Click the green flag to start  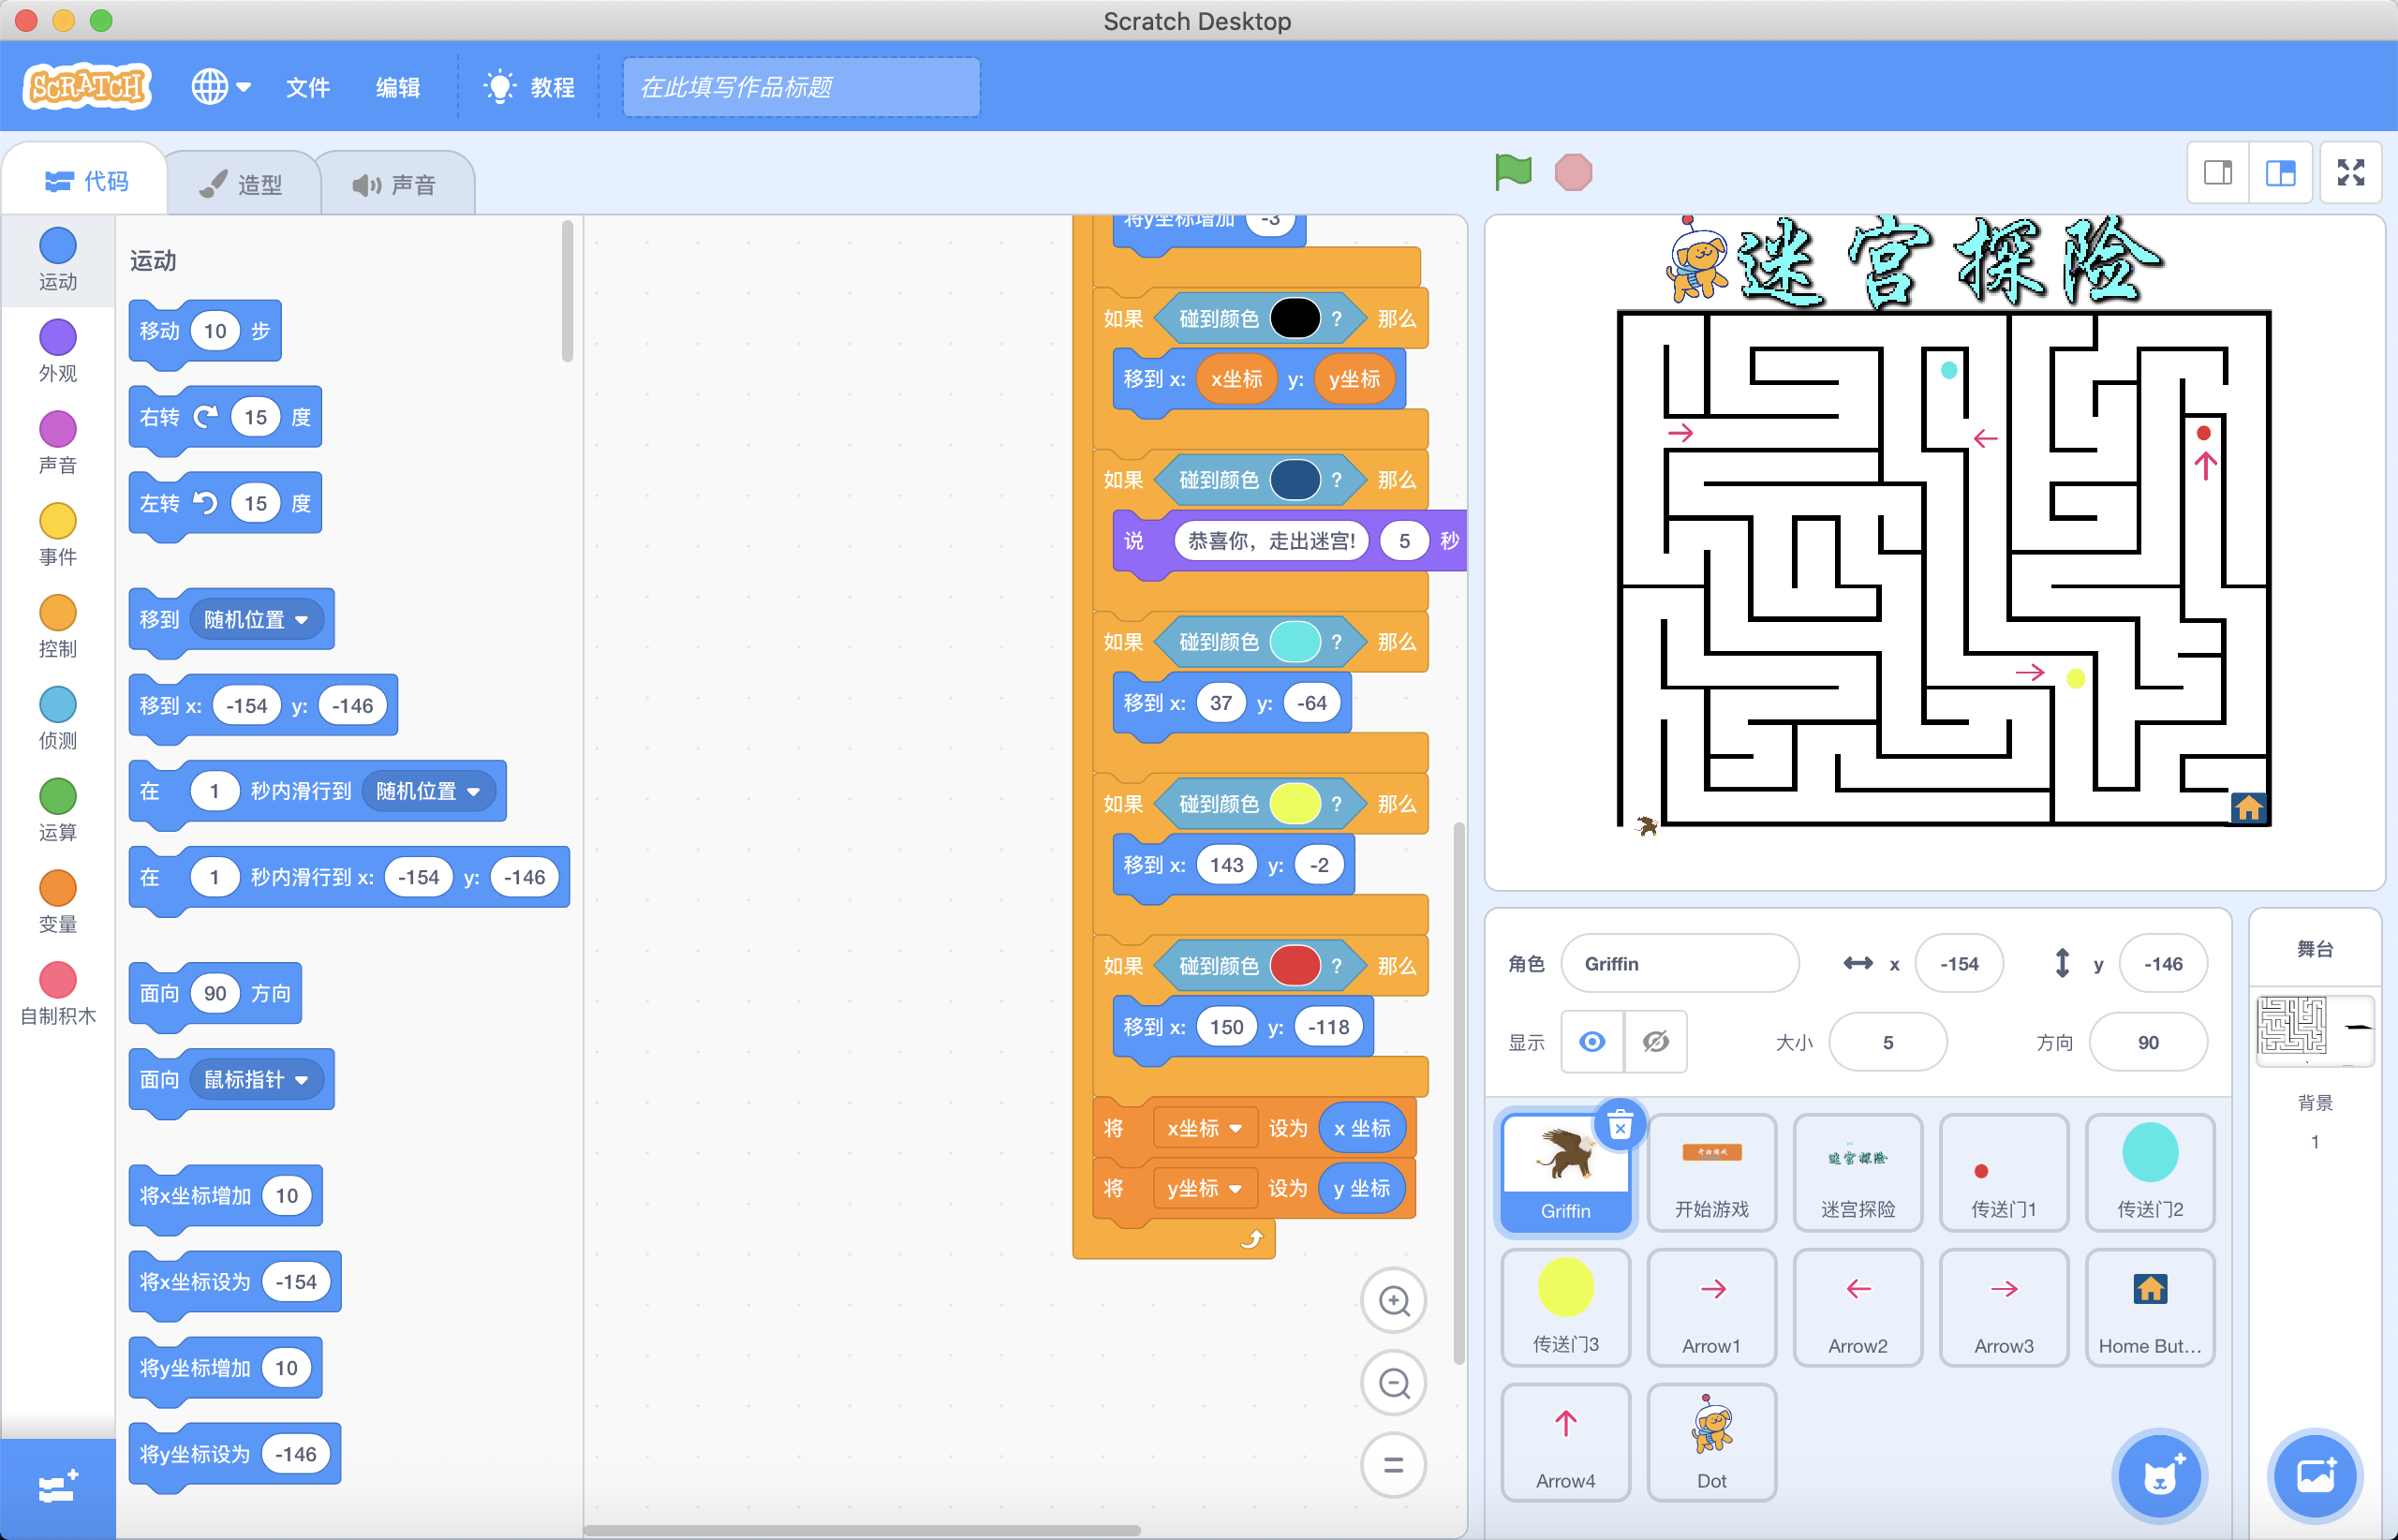click(x=1512, y=172)
